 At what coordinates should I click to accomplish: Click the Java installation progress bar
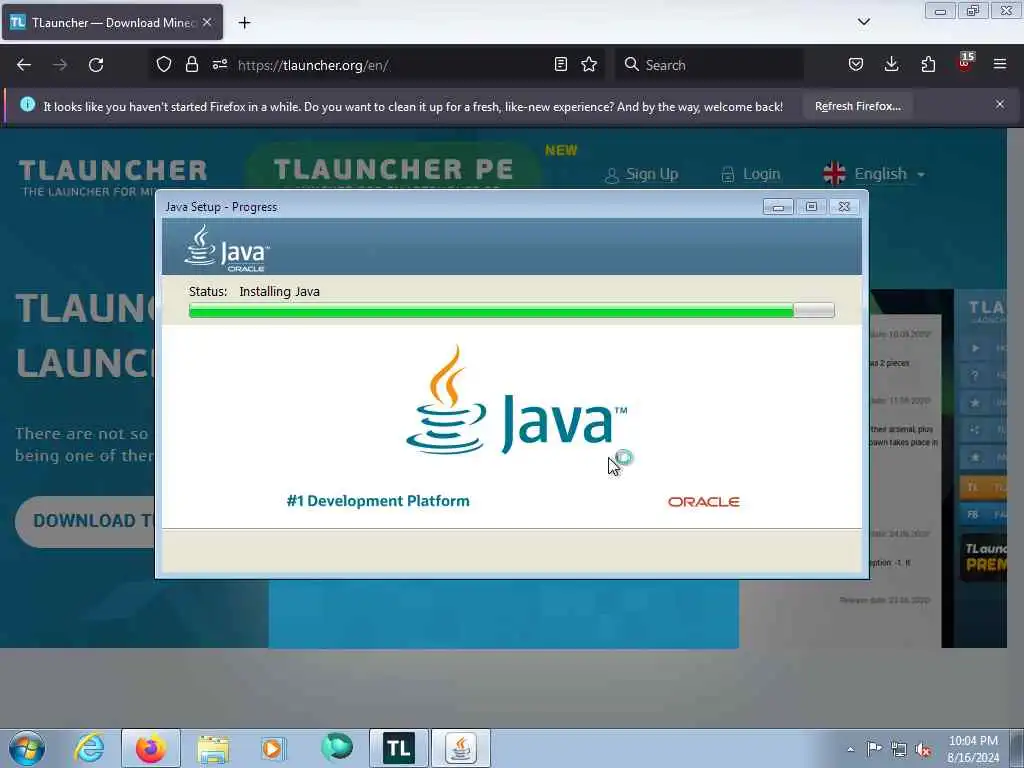tap(511, 310)
